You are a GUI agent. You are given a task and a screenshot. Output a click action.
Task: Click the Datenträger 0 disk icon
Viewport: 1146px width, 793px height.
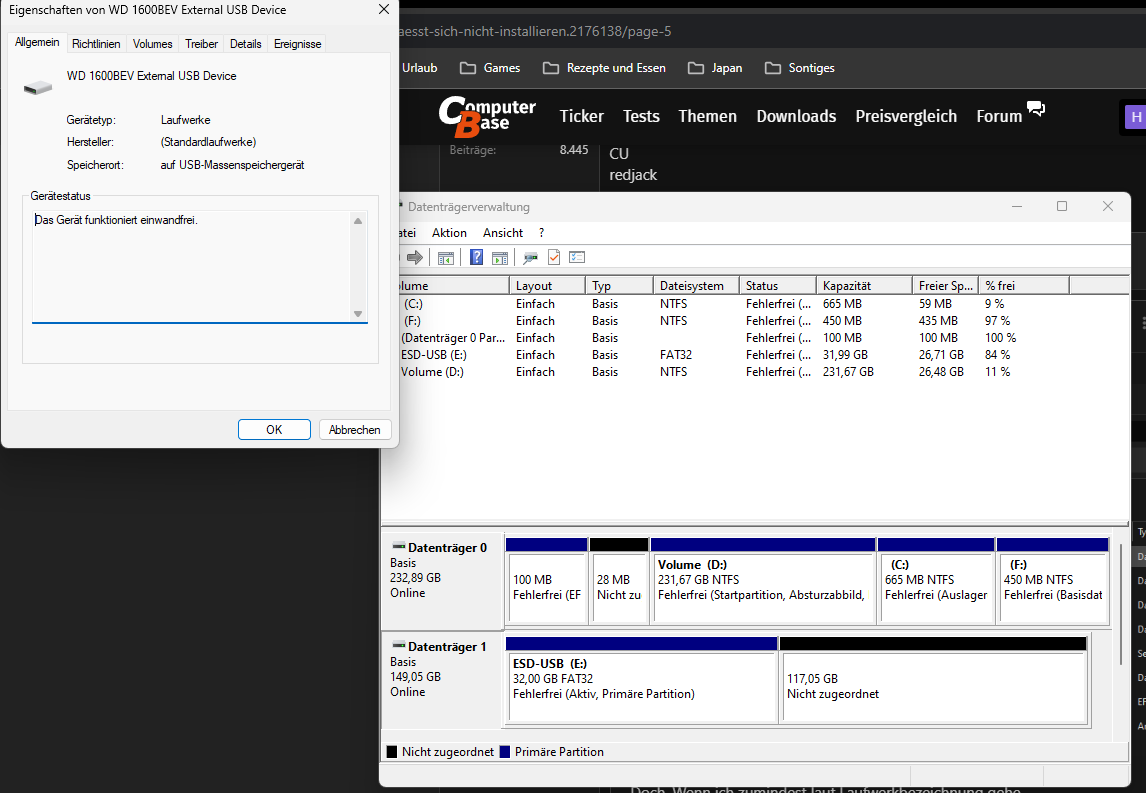pos(398,547)
